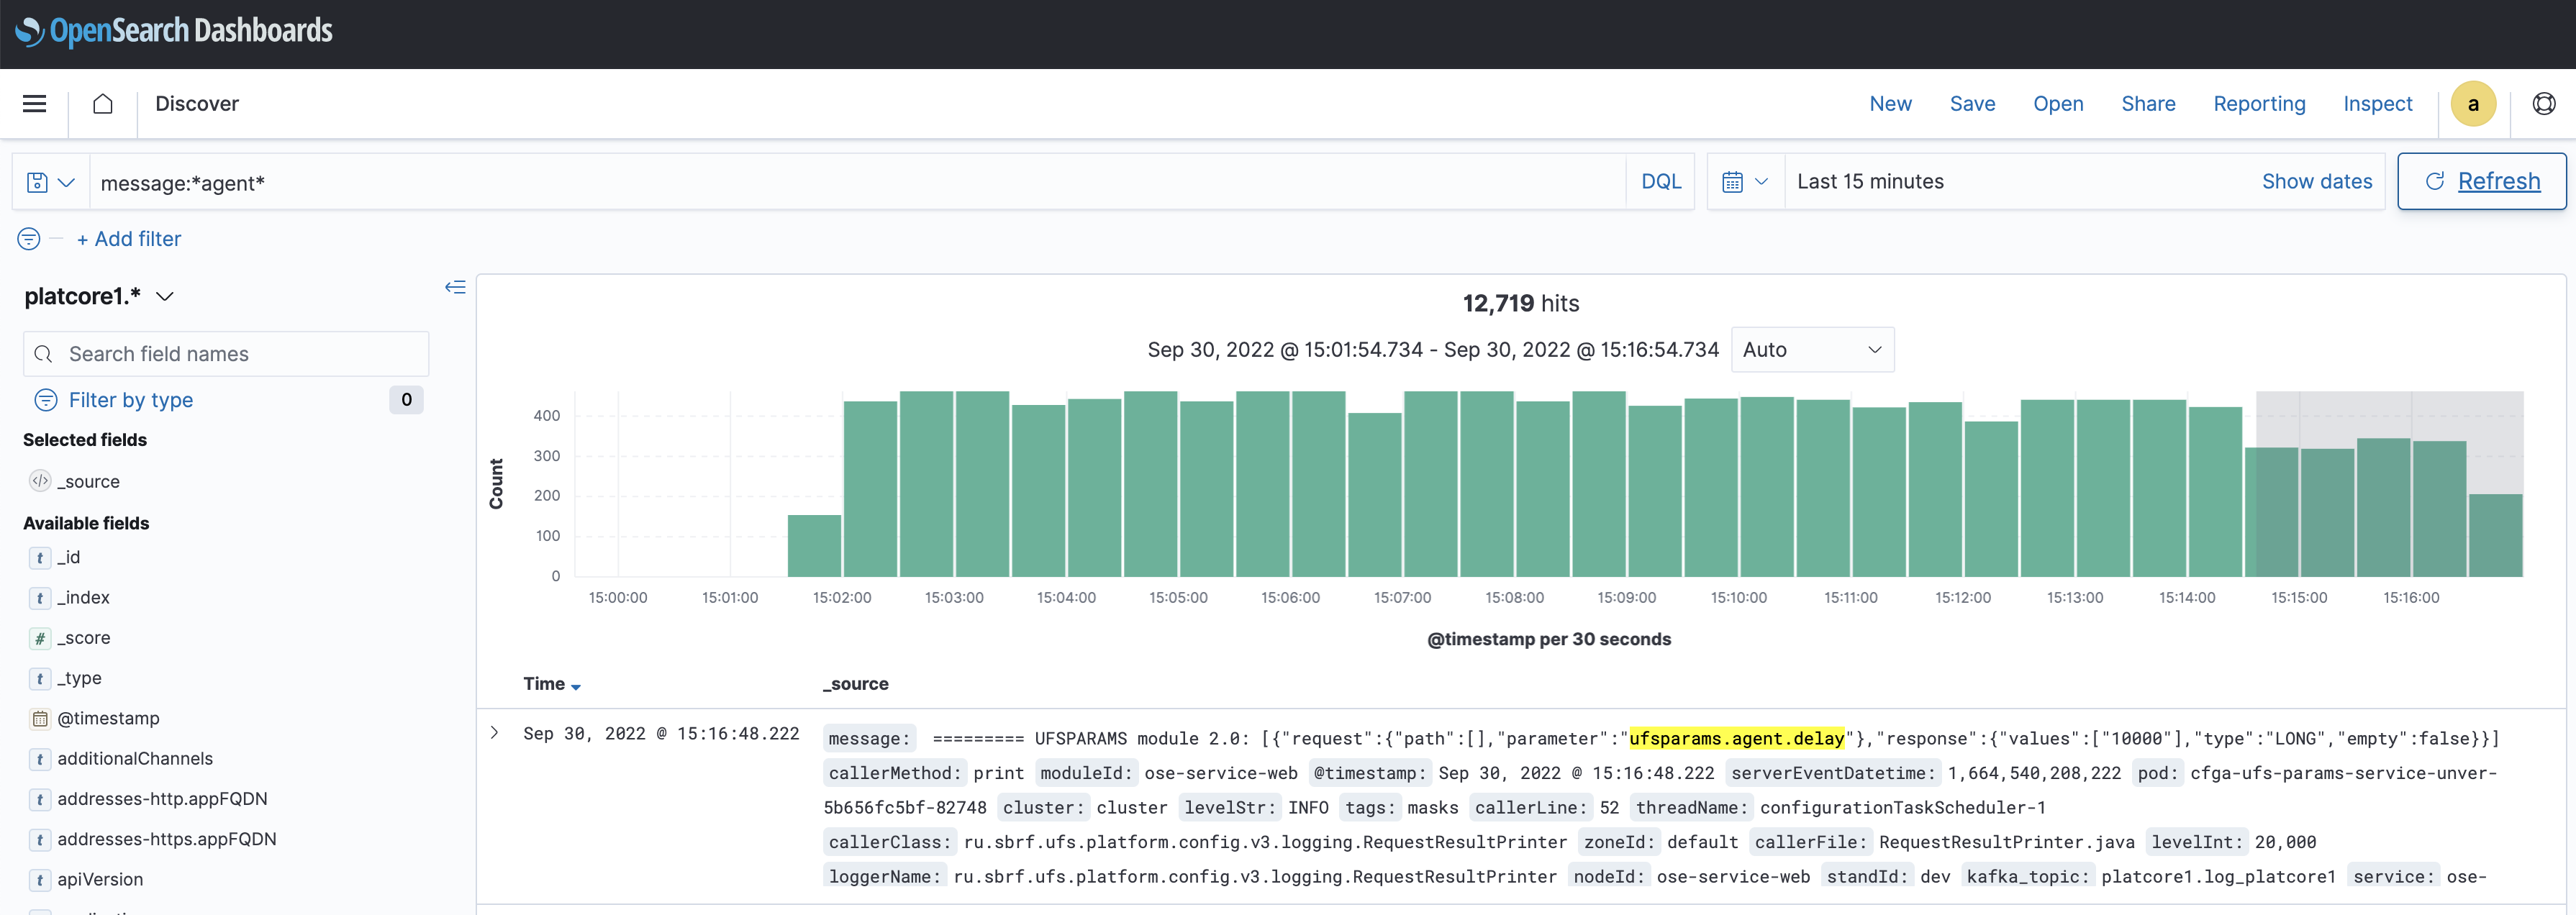The height and width of the screenshot is (915, 2576).
Task: Open the calendar quick time menu
Action: click(x=1745, y=182)
